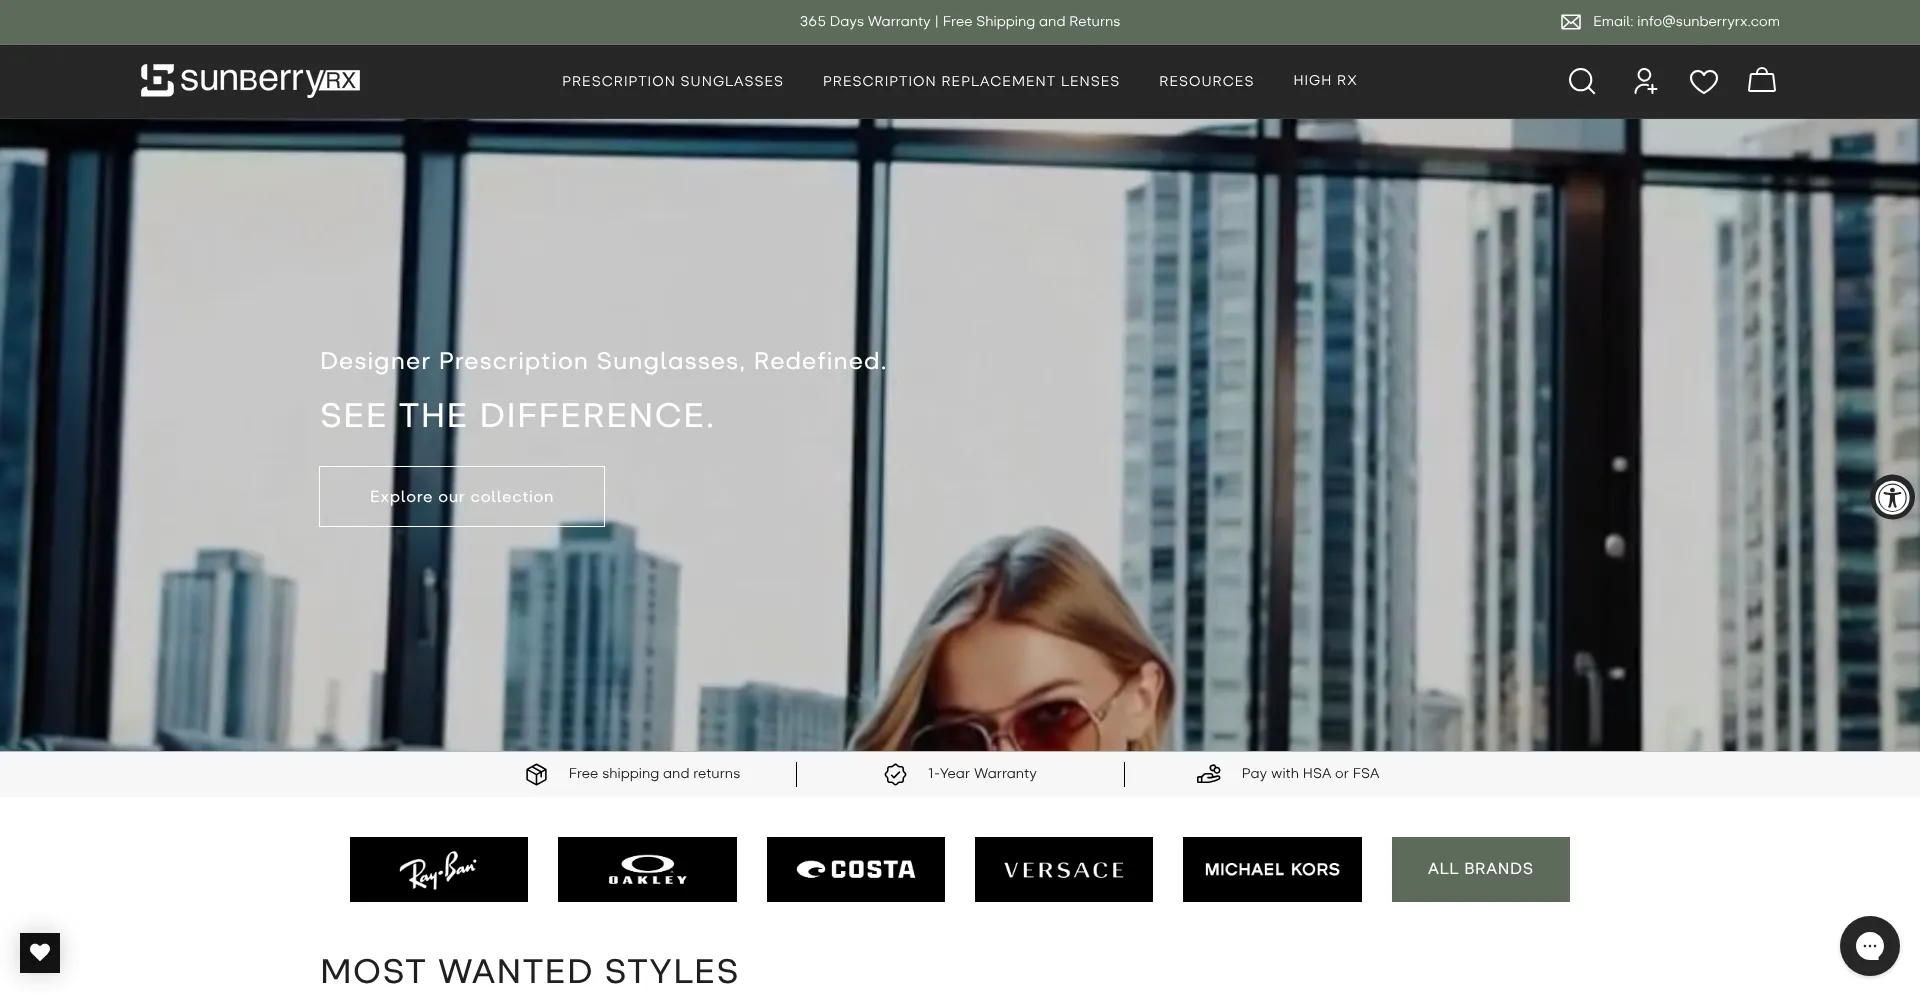Screen dimensions: 1920x993
Task: Click the All Brands button
Action: pos(1481,869)
